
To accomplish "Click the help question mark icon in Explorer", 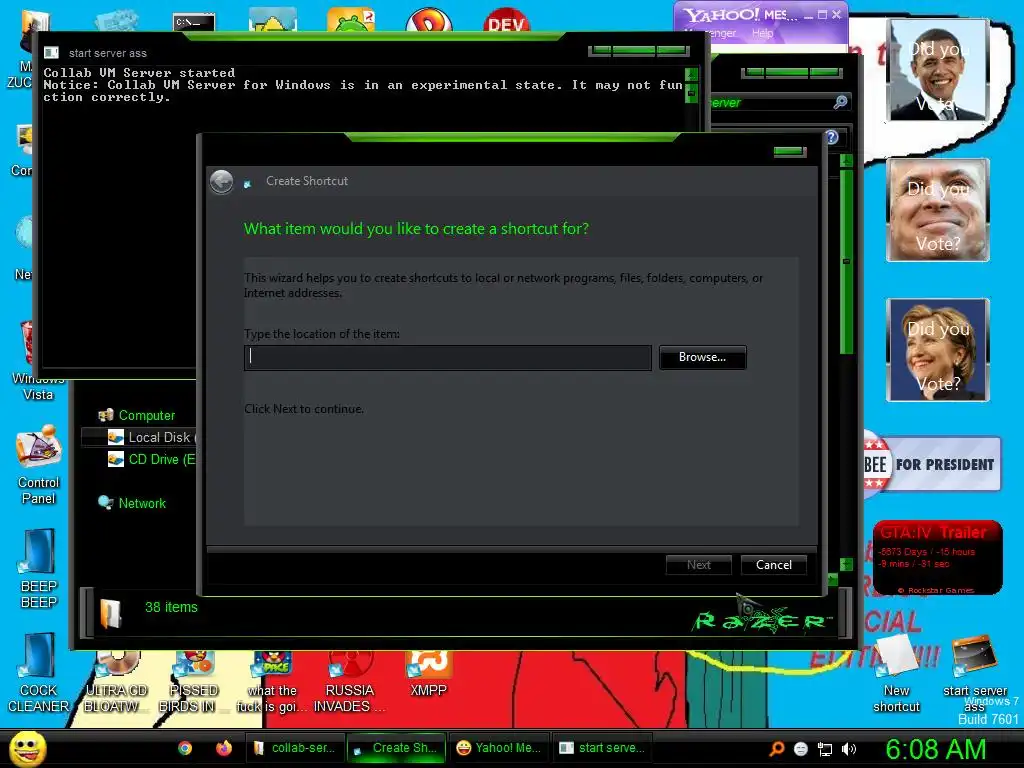I will [x=831, y=137].
